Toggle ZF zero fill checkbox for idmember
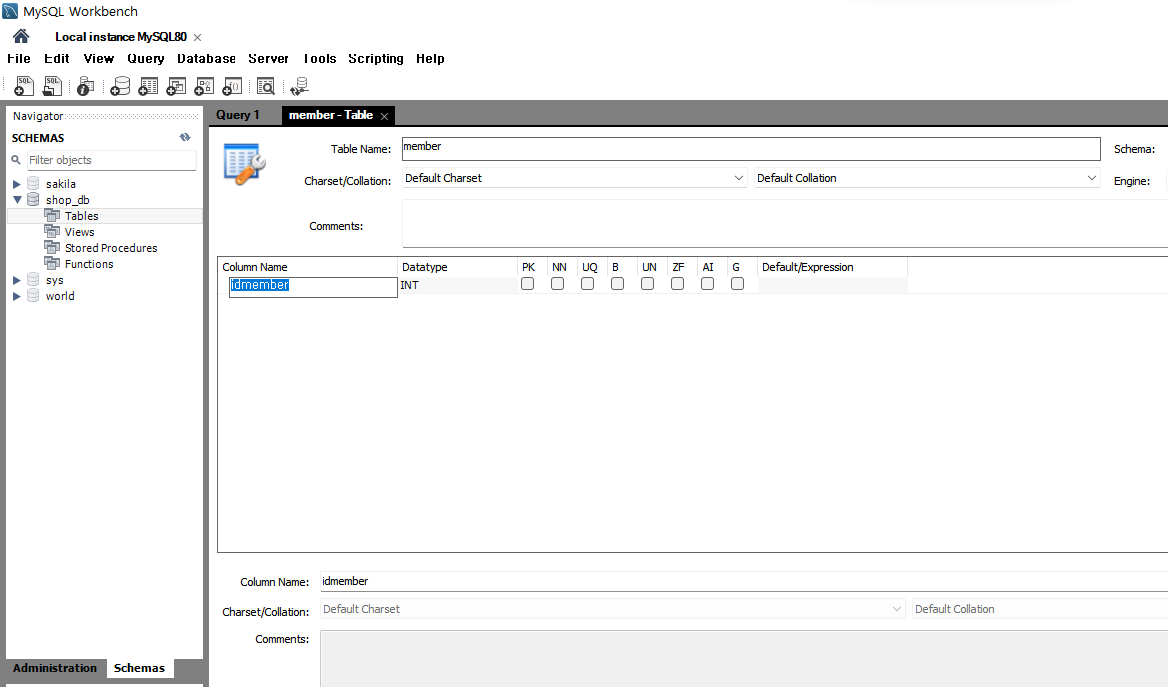 (677, 284)
